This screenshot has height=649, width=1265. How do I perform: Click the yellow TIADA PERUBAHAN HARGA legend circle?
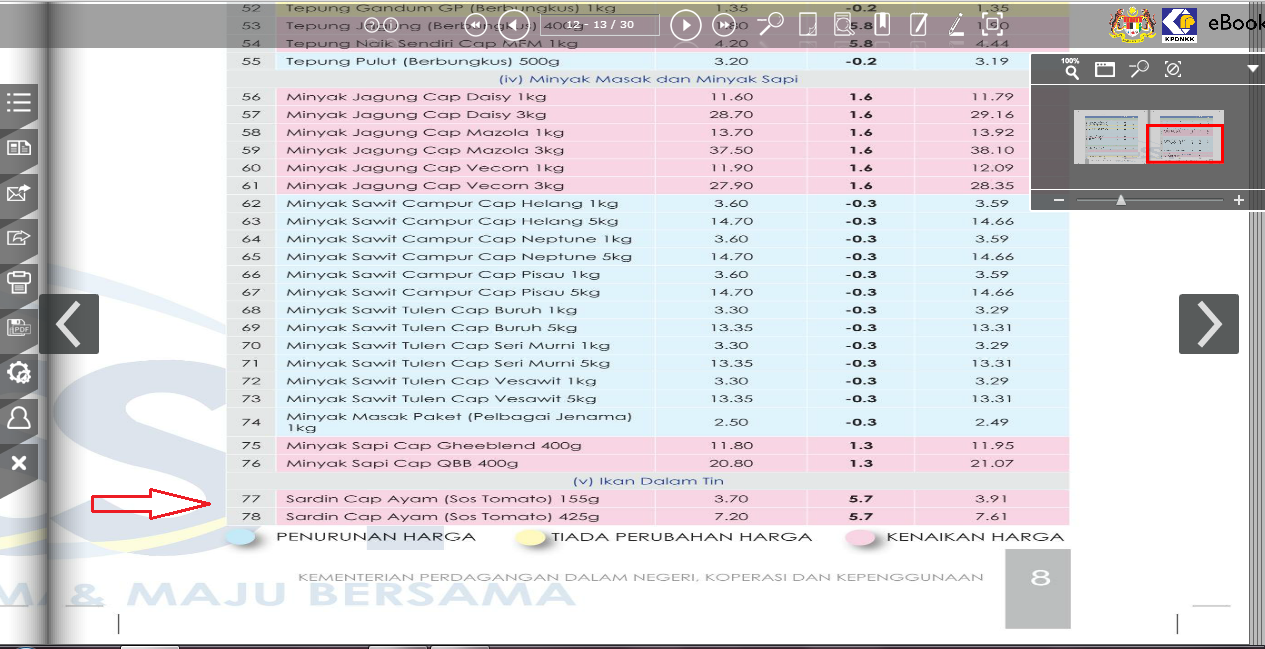tap(531, 537)
